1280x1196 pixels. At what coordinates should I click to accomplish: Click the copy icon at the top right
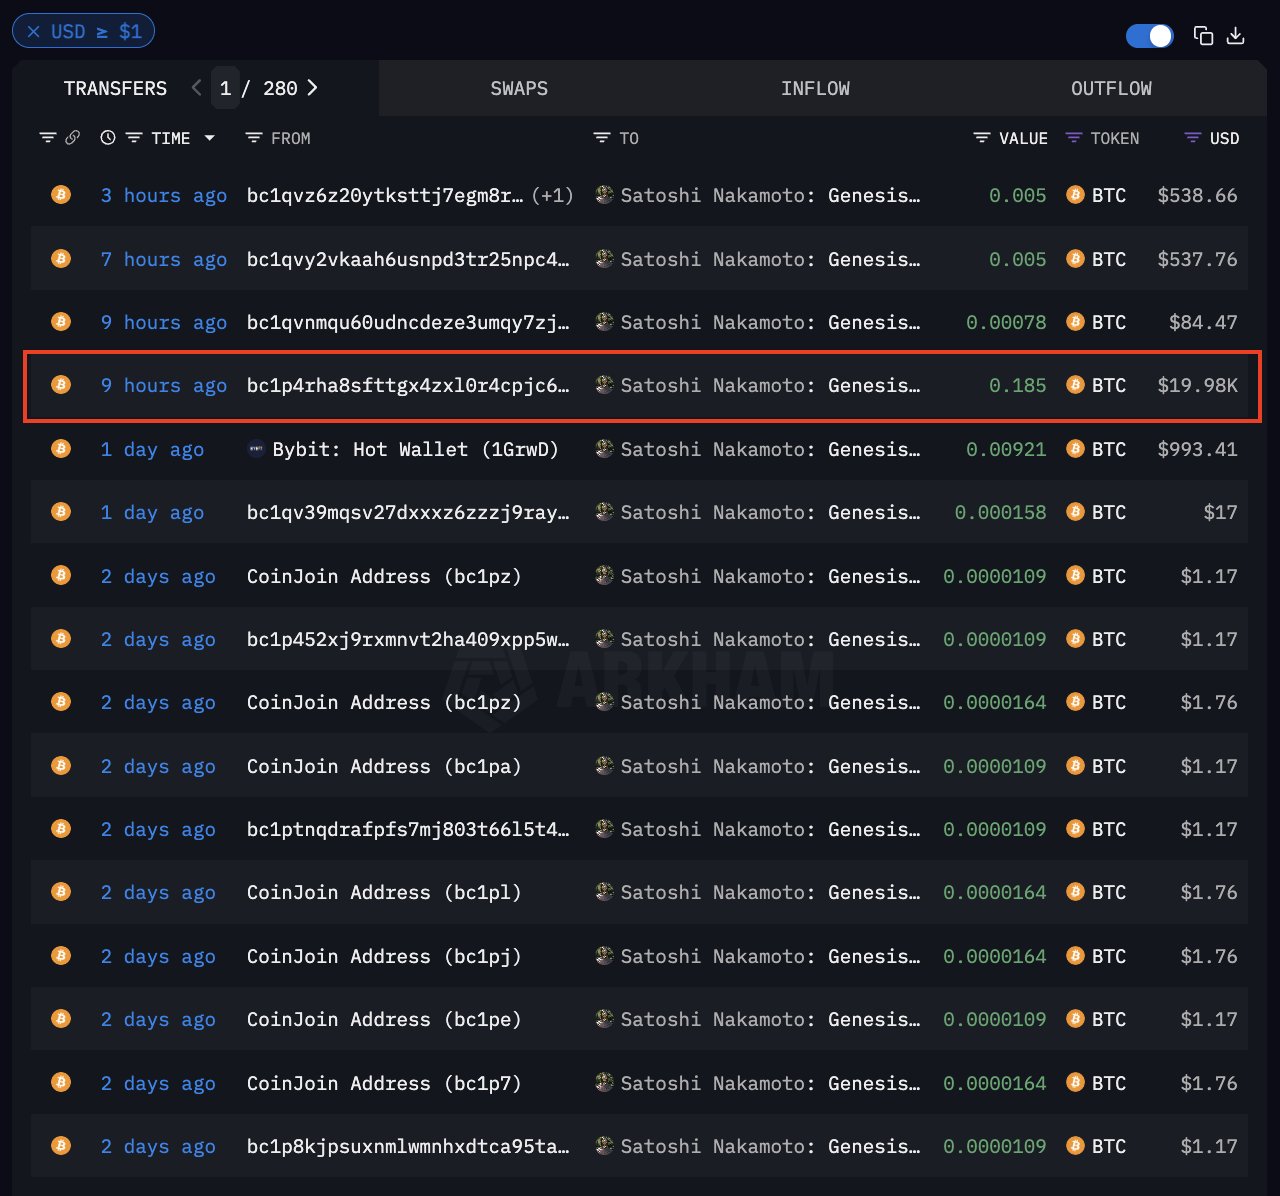(x=1203, y=35)
